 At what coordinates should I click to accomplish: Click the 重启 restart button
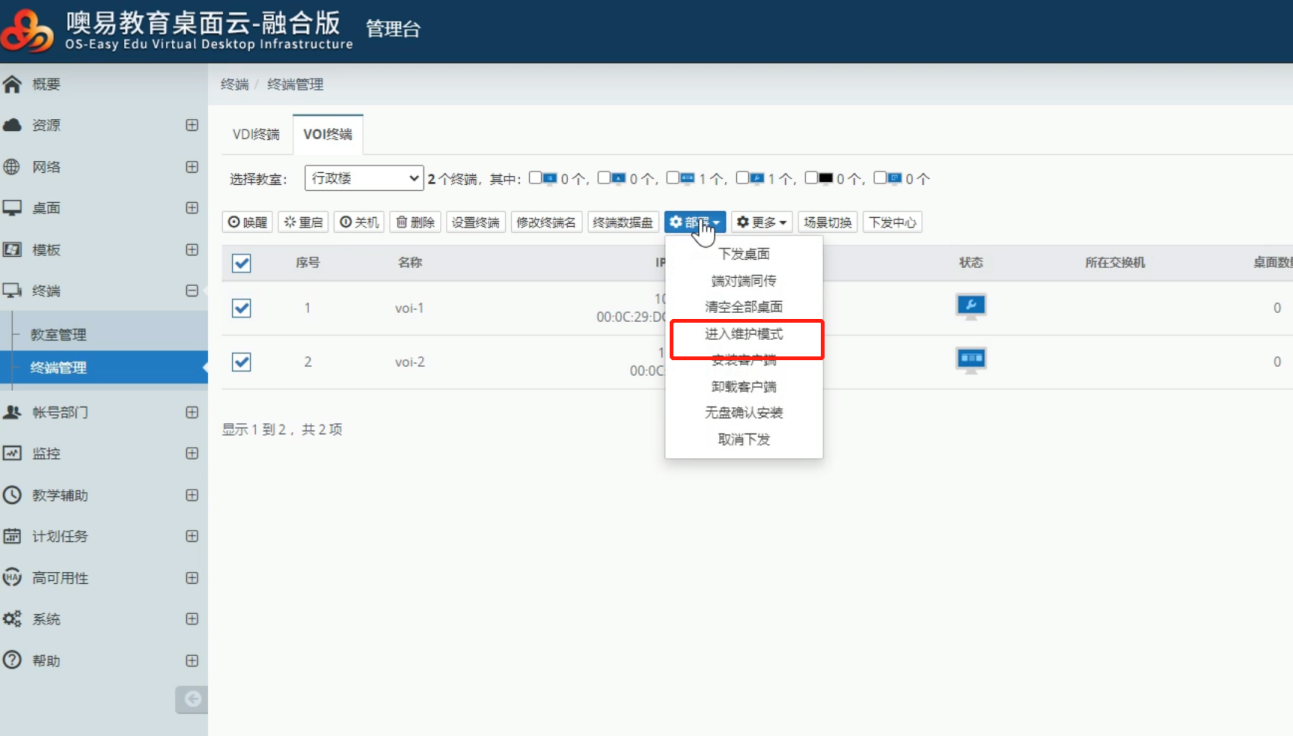(x=303, y=222)
